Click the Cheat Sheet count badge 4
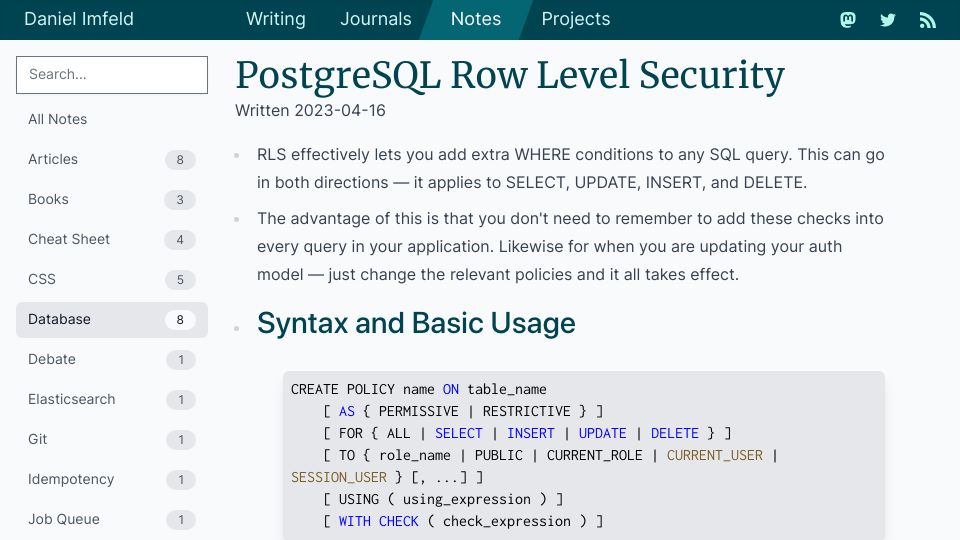This screenshot has height=540, width=960. click(180, 239)
